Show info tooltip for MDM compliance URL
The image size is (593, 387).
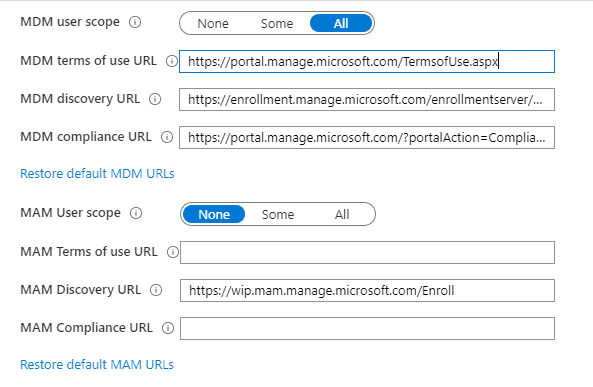(x=167, y=137)
